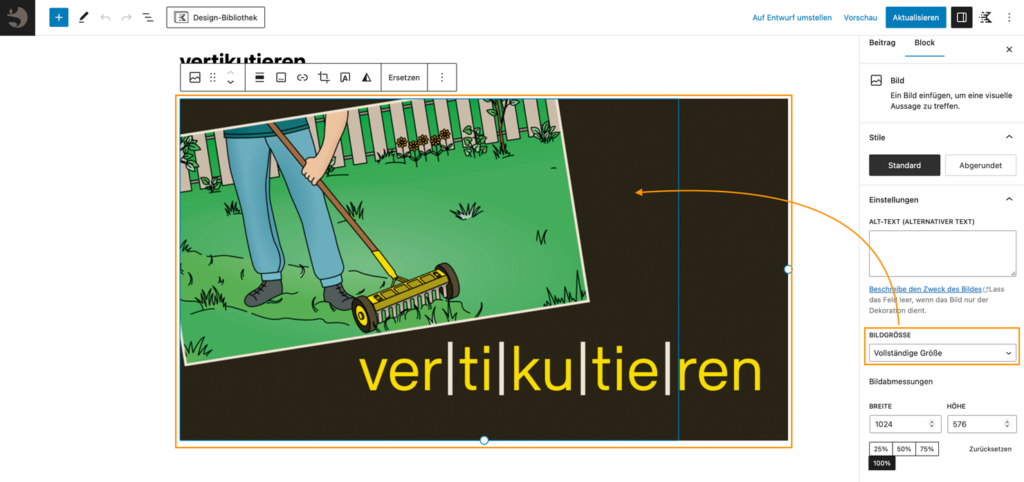This screenshot has width=1024, height=482.
Task: Move block up with the up chevron
Action: tap(231, 72)
